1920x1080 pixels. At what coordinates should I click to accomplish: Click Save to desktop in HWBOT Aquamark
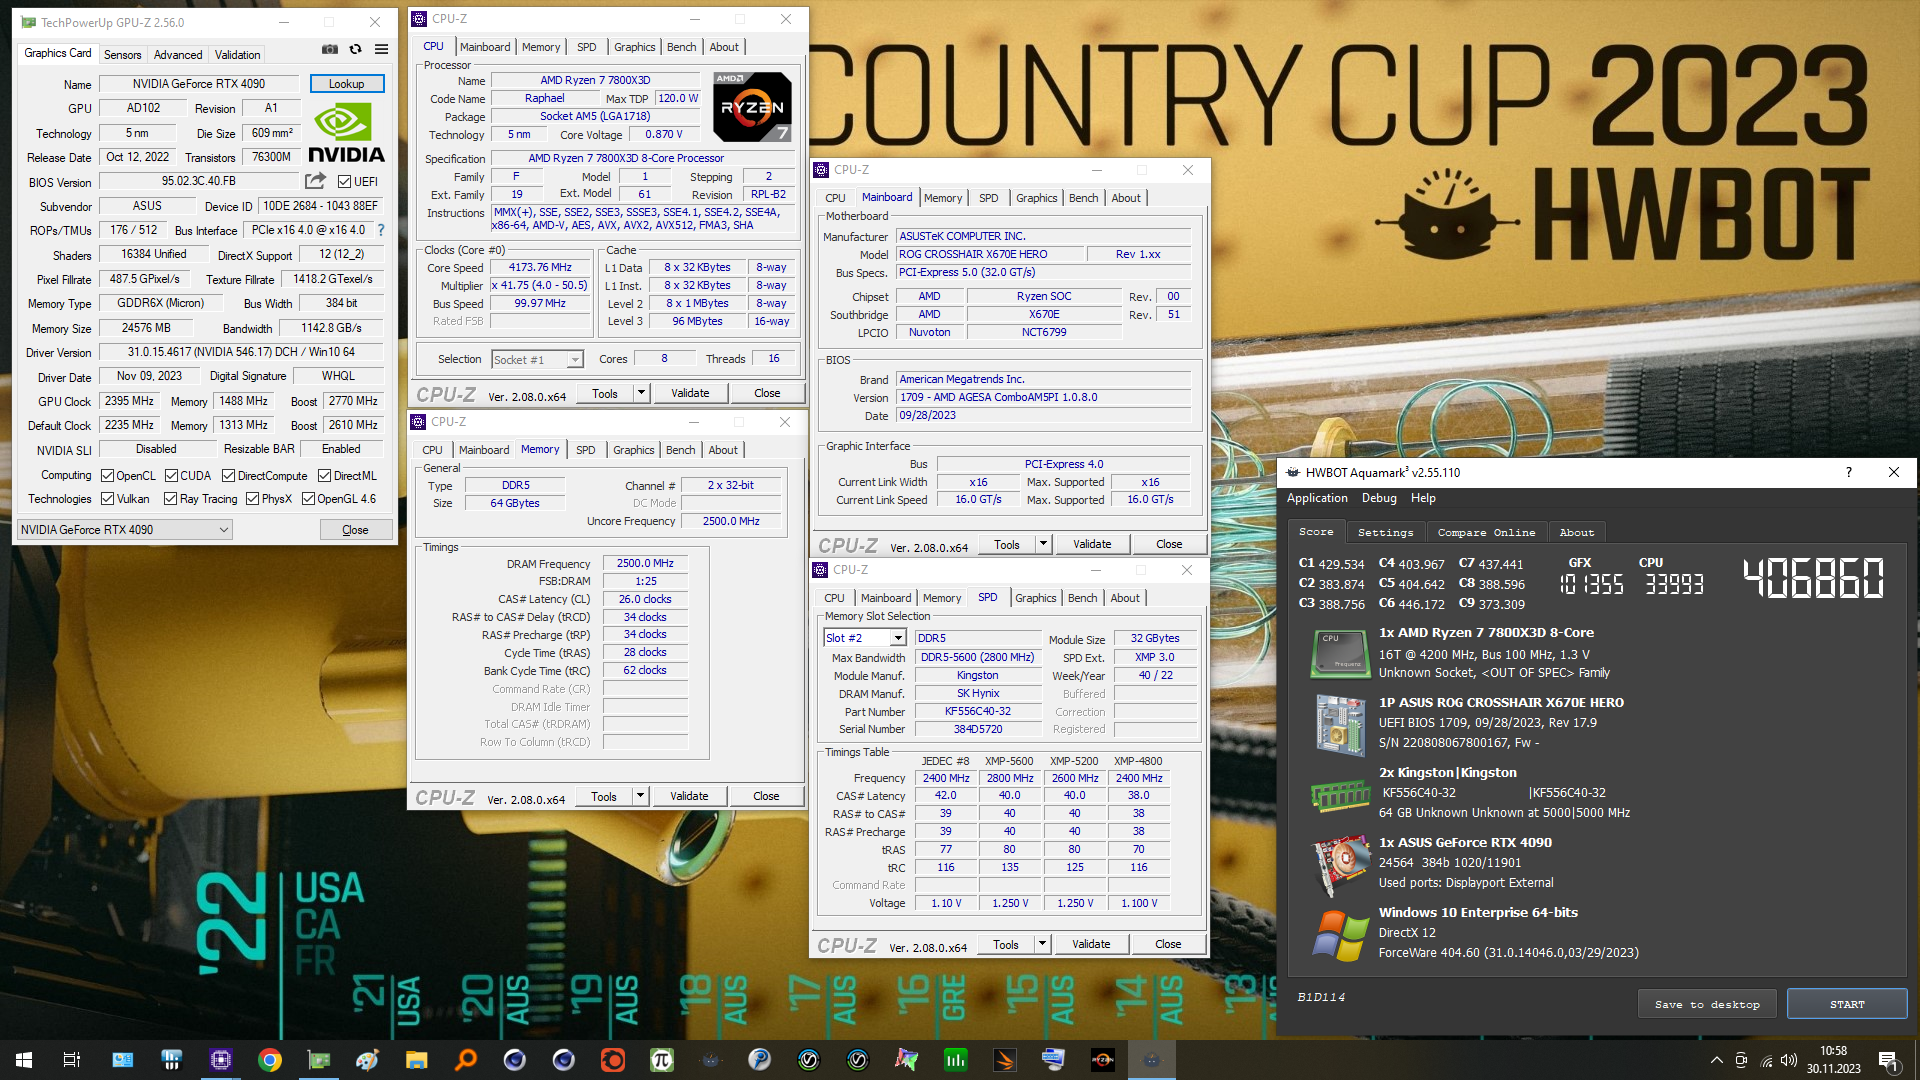click(x=1707, y=1004)
